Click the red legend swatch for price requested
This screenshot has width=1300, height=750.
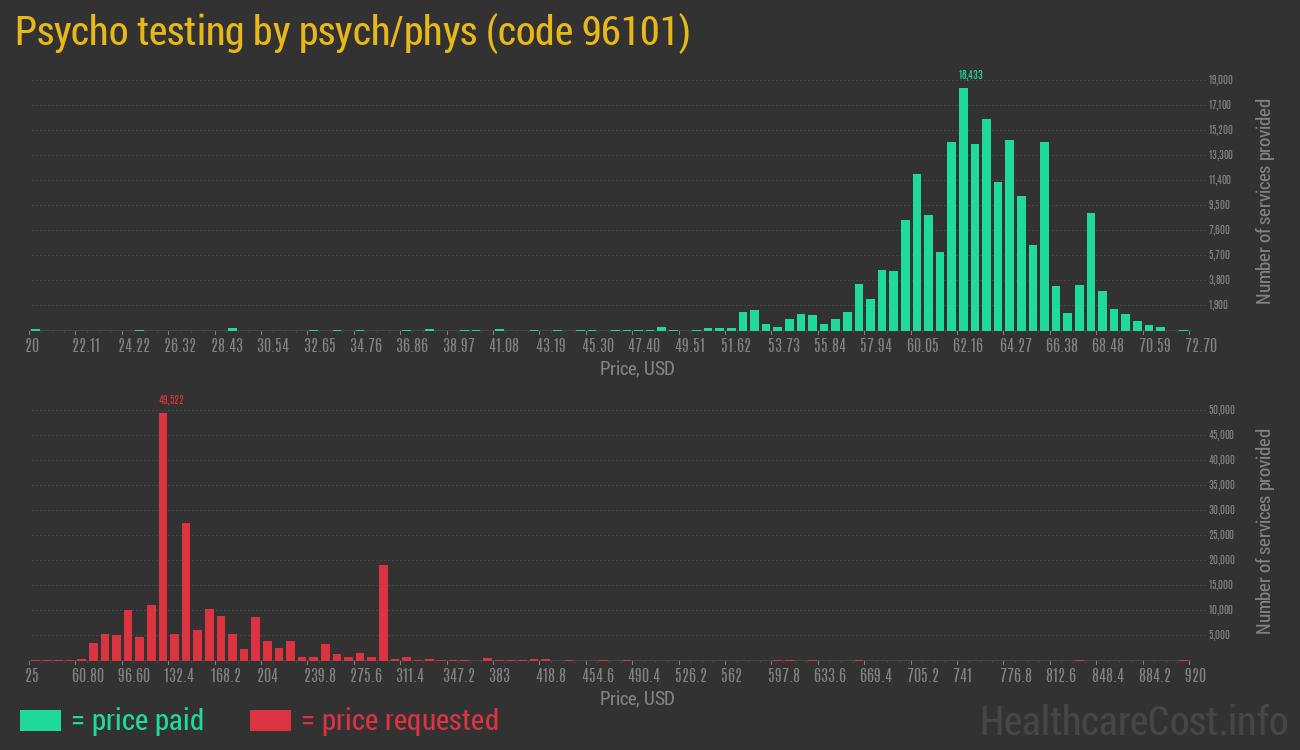[x=270, y=720]
